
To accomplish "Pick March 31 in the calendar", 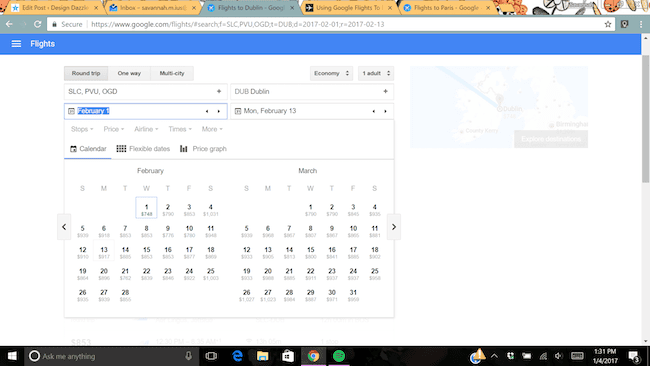I will (x=353, y=295).
